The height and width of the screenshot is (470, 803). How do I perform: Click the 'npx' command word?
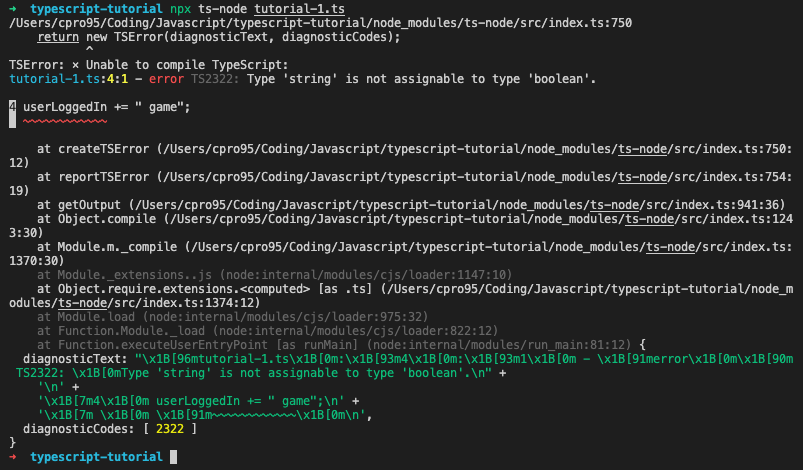click(180, 9)
